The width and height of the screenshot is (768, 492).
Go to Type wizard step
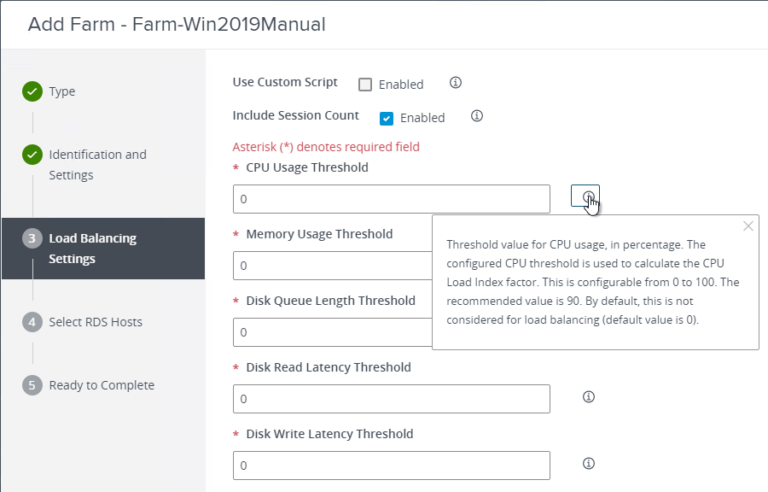click(62, 91)
